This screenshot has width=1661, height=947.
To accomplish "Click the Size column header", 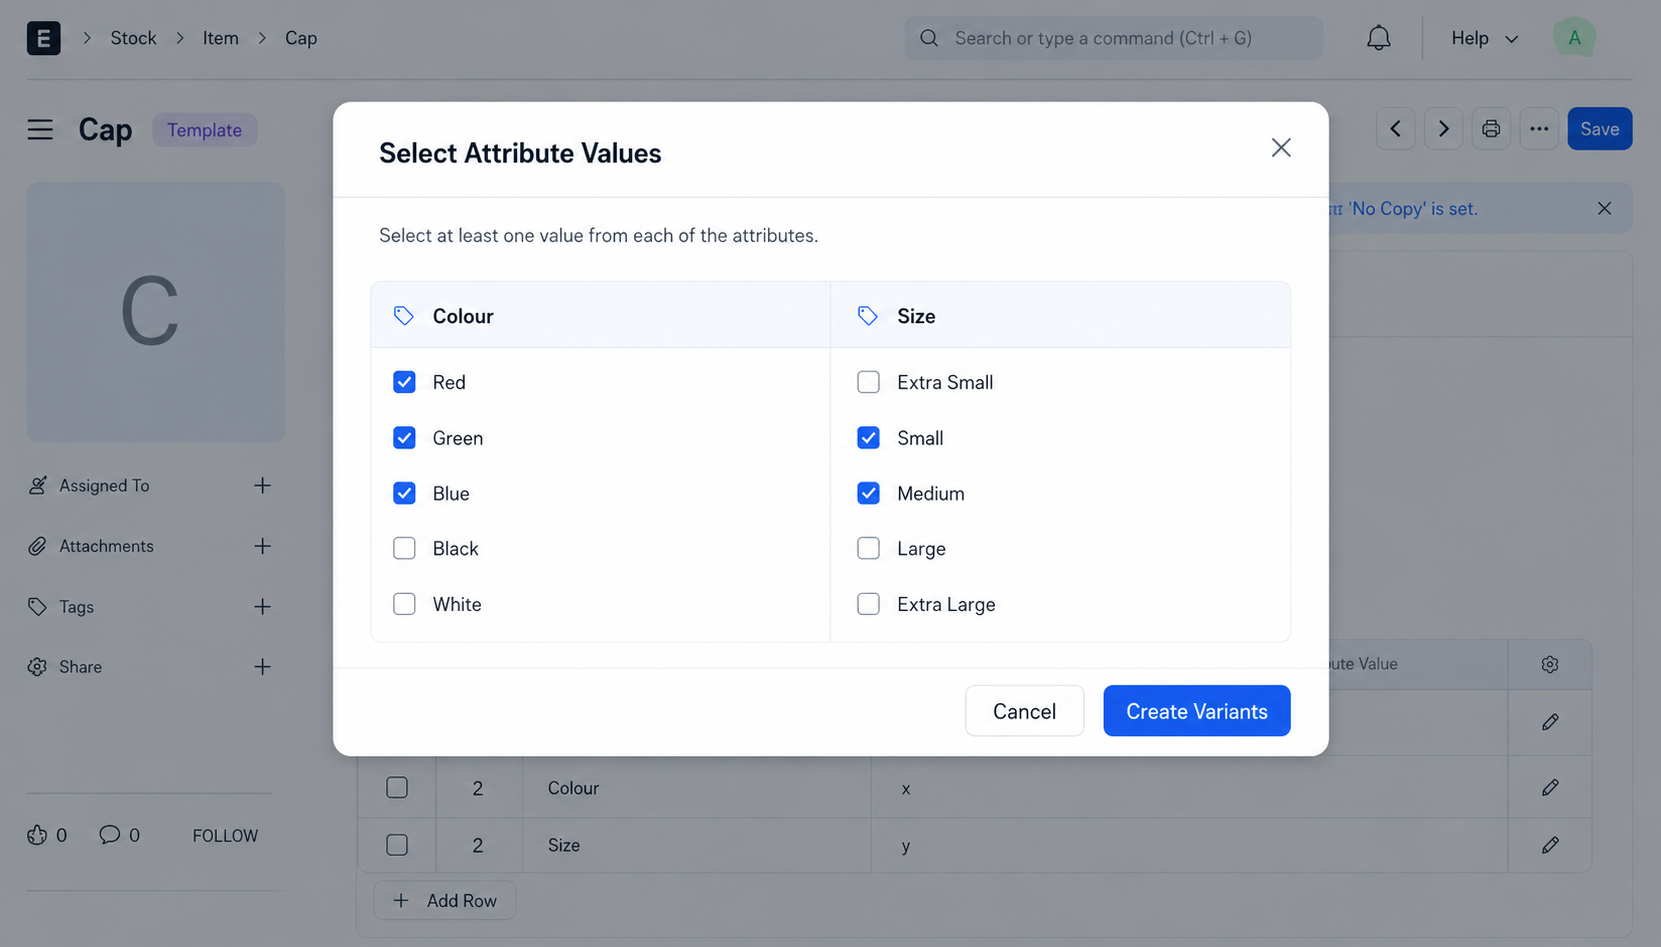I will (1060, 316).
